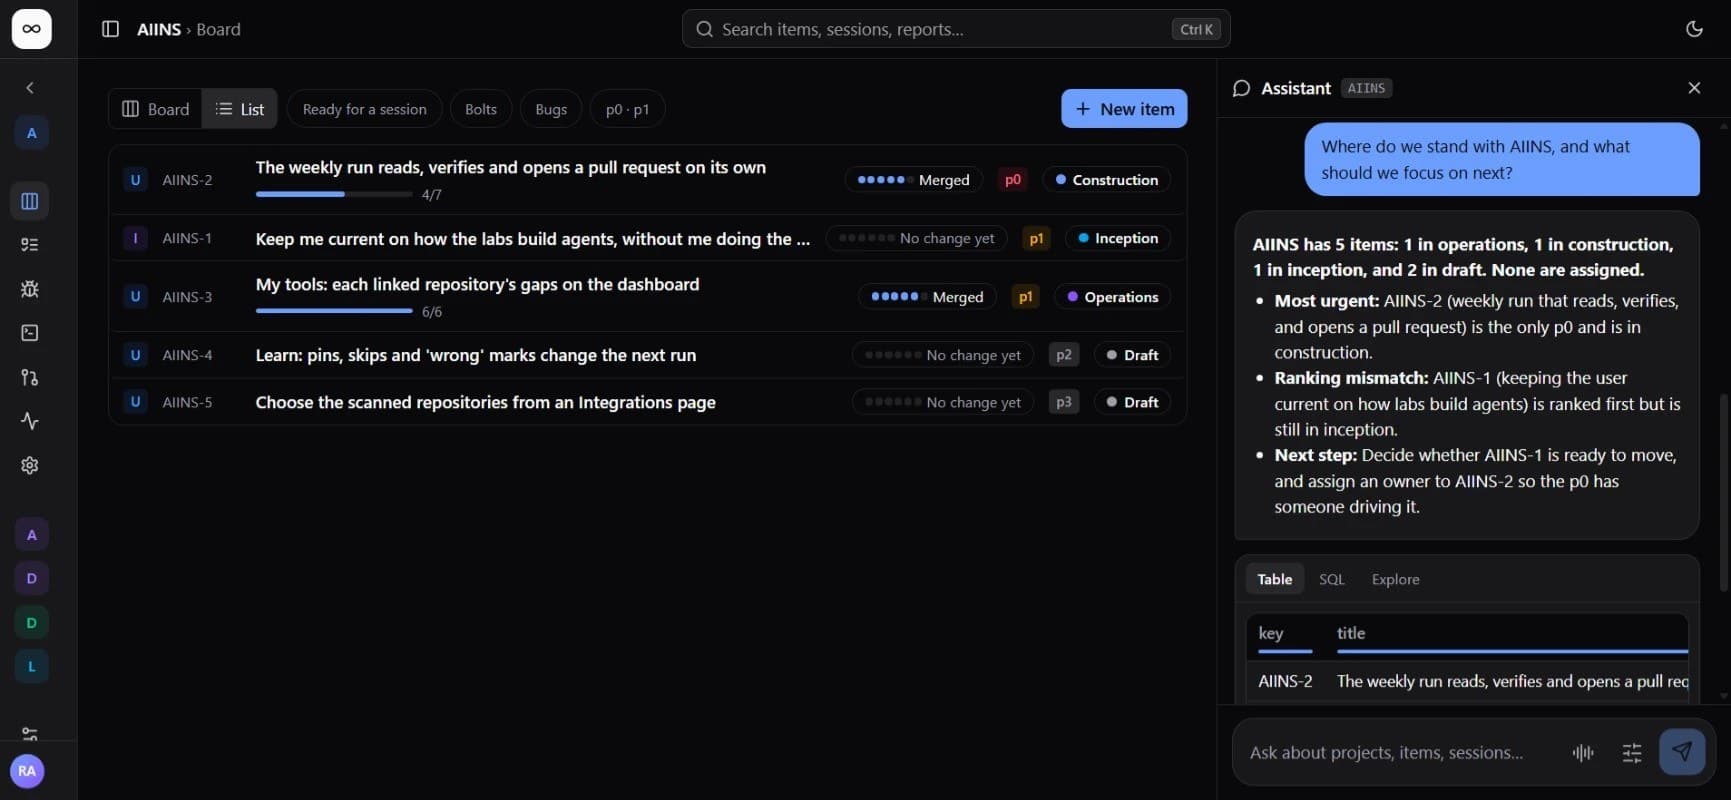Image resolution: width=1731 pixels, height=800 pixels.
Task: Apply the Bolts filter chip
Action: click(481, 109)
